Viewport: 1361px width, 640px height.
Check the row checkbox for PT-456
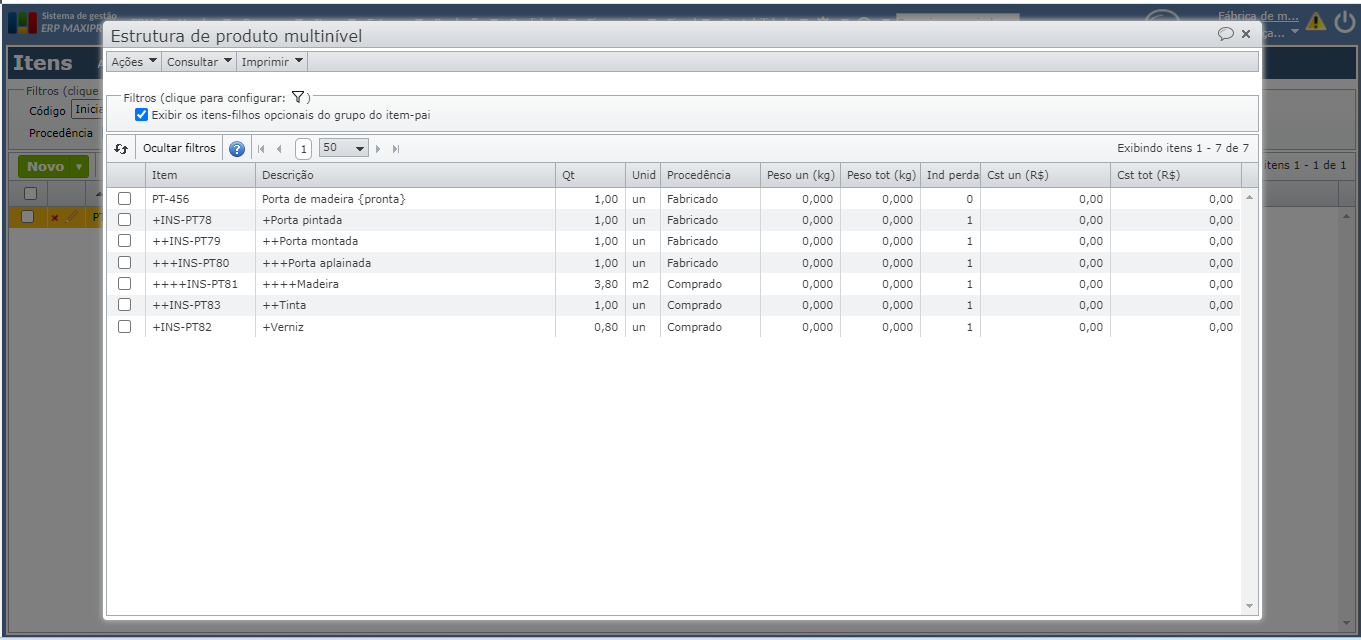125,199
